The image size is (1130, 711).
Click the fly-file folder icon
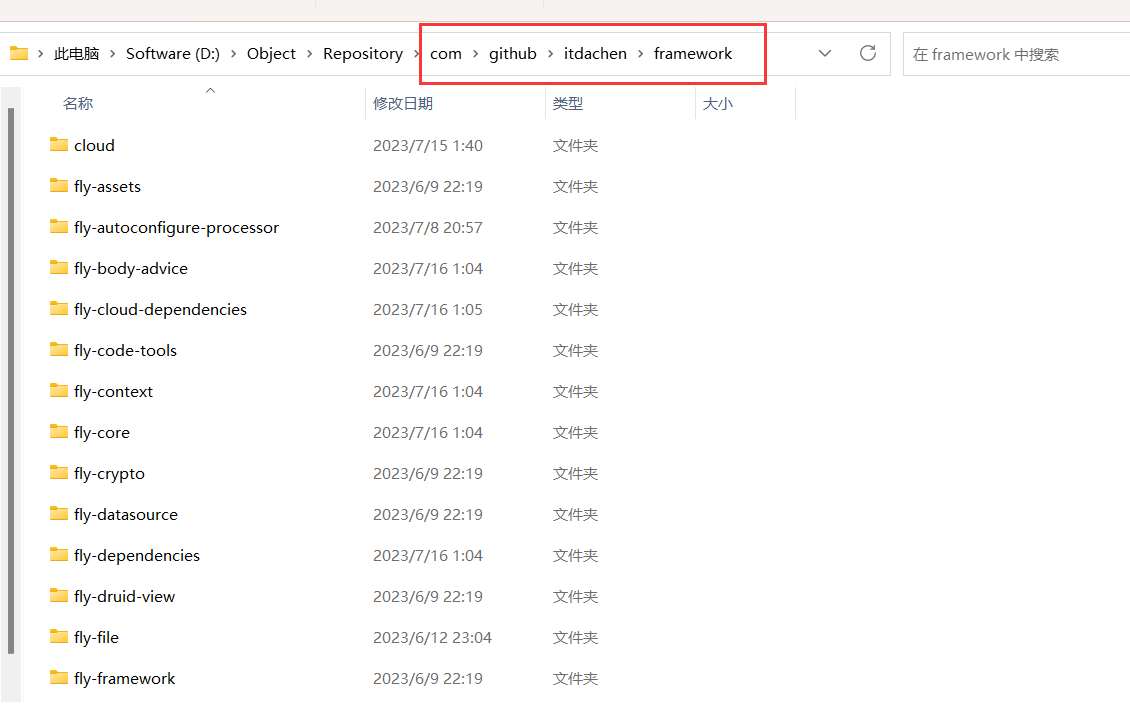pos(58,637)
